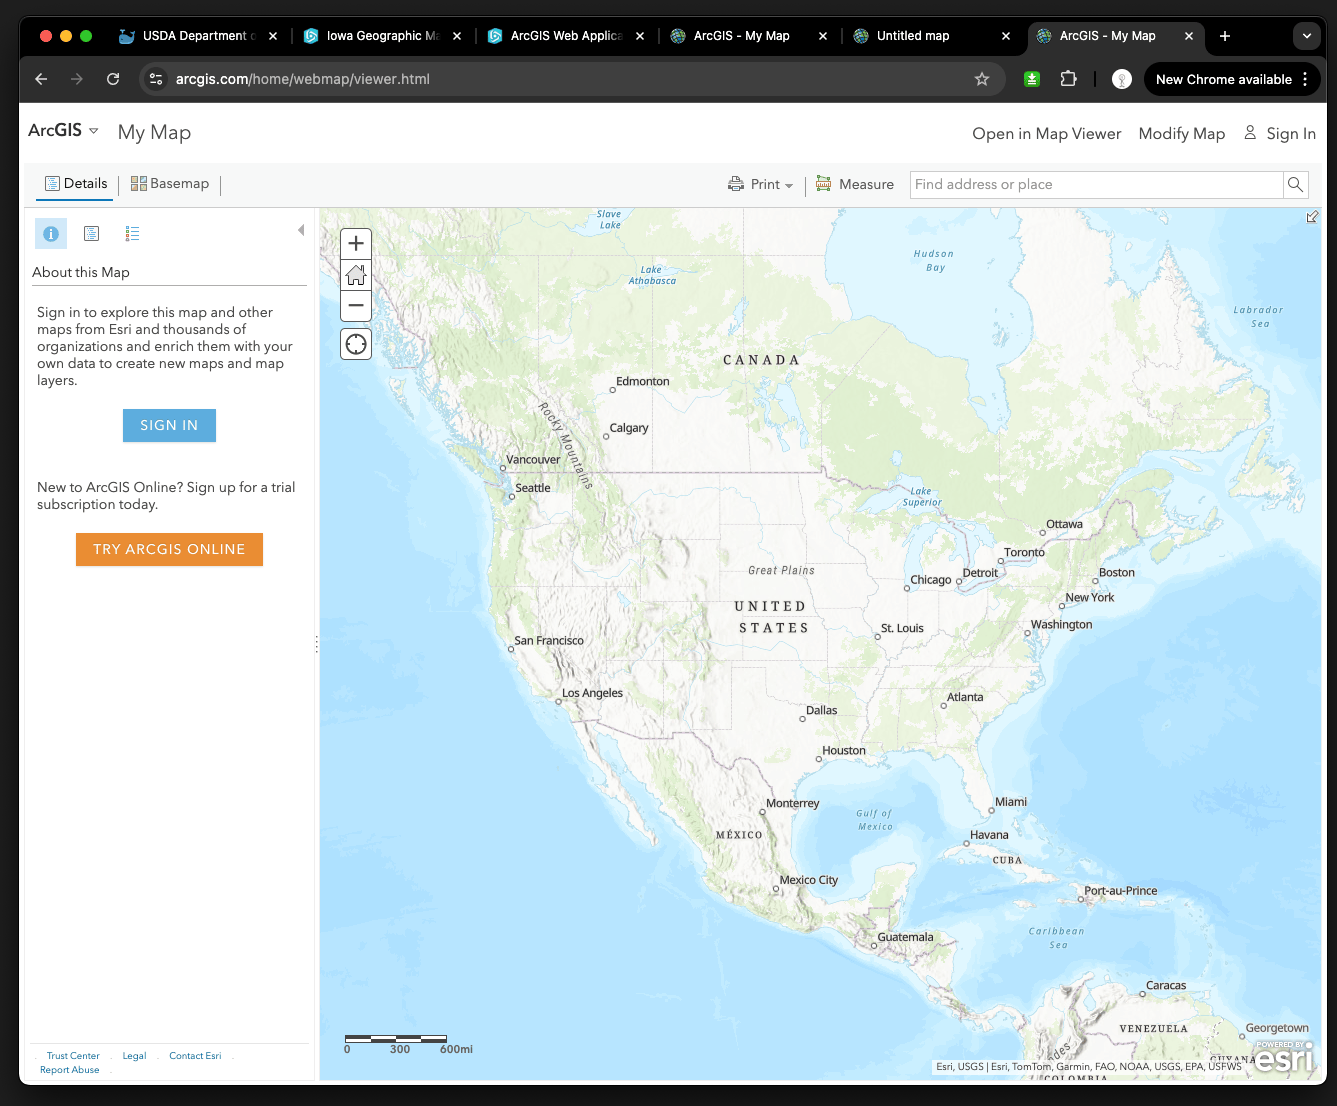1337x1106 pixels.
Task: Show map contents icon
Action: tap(91, 234)
